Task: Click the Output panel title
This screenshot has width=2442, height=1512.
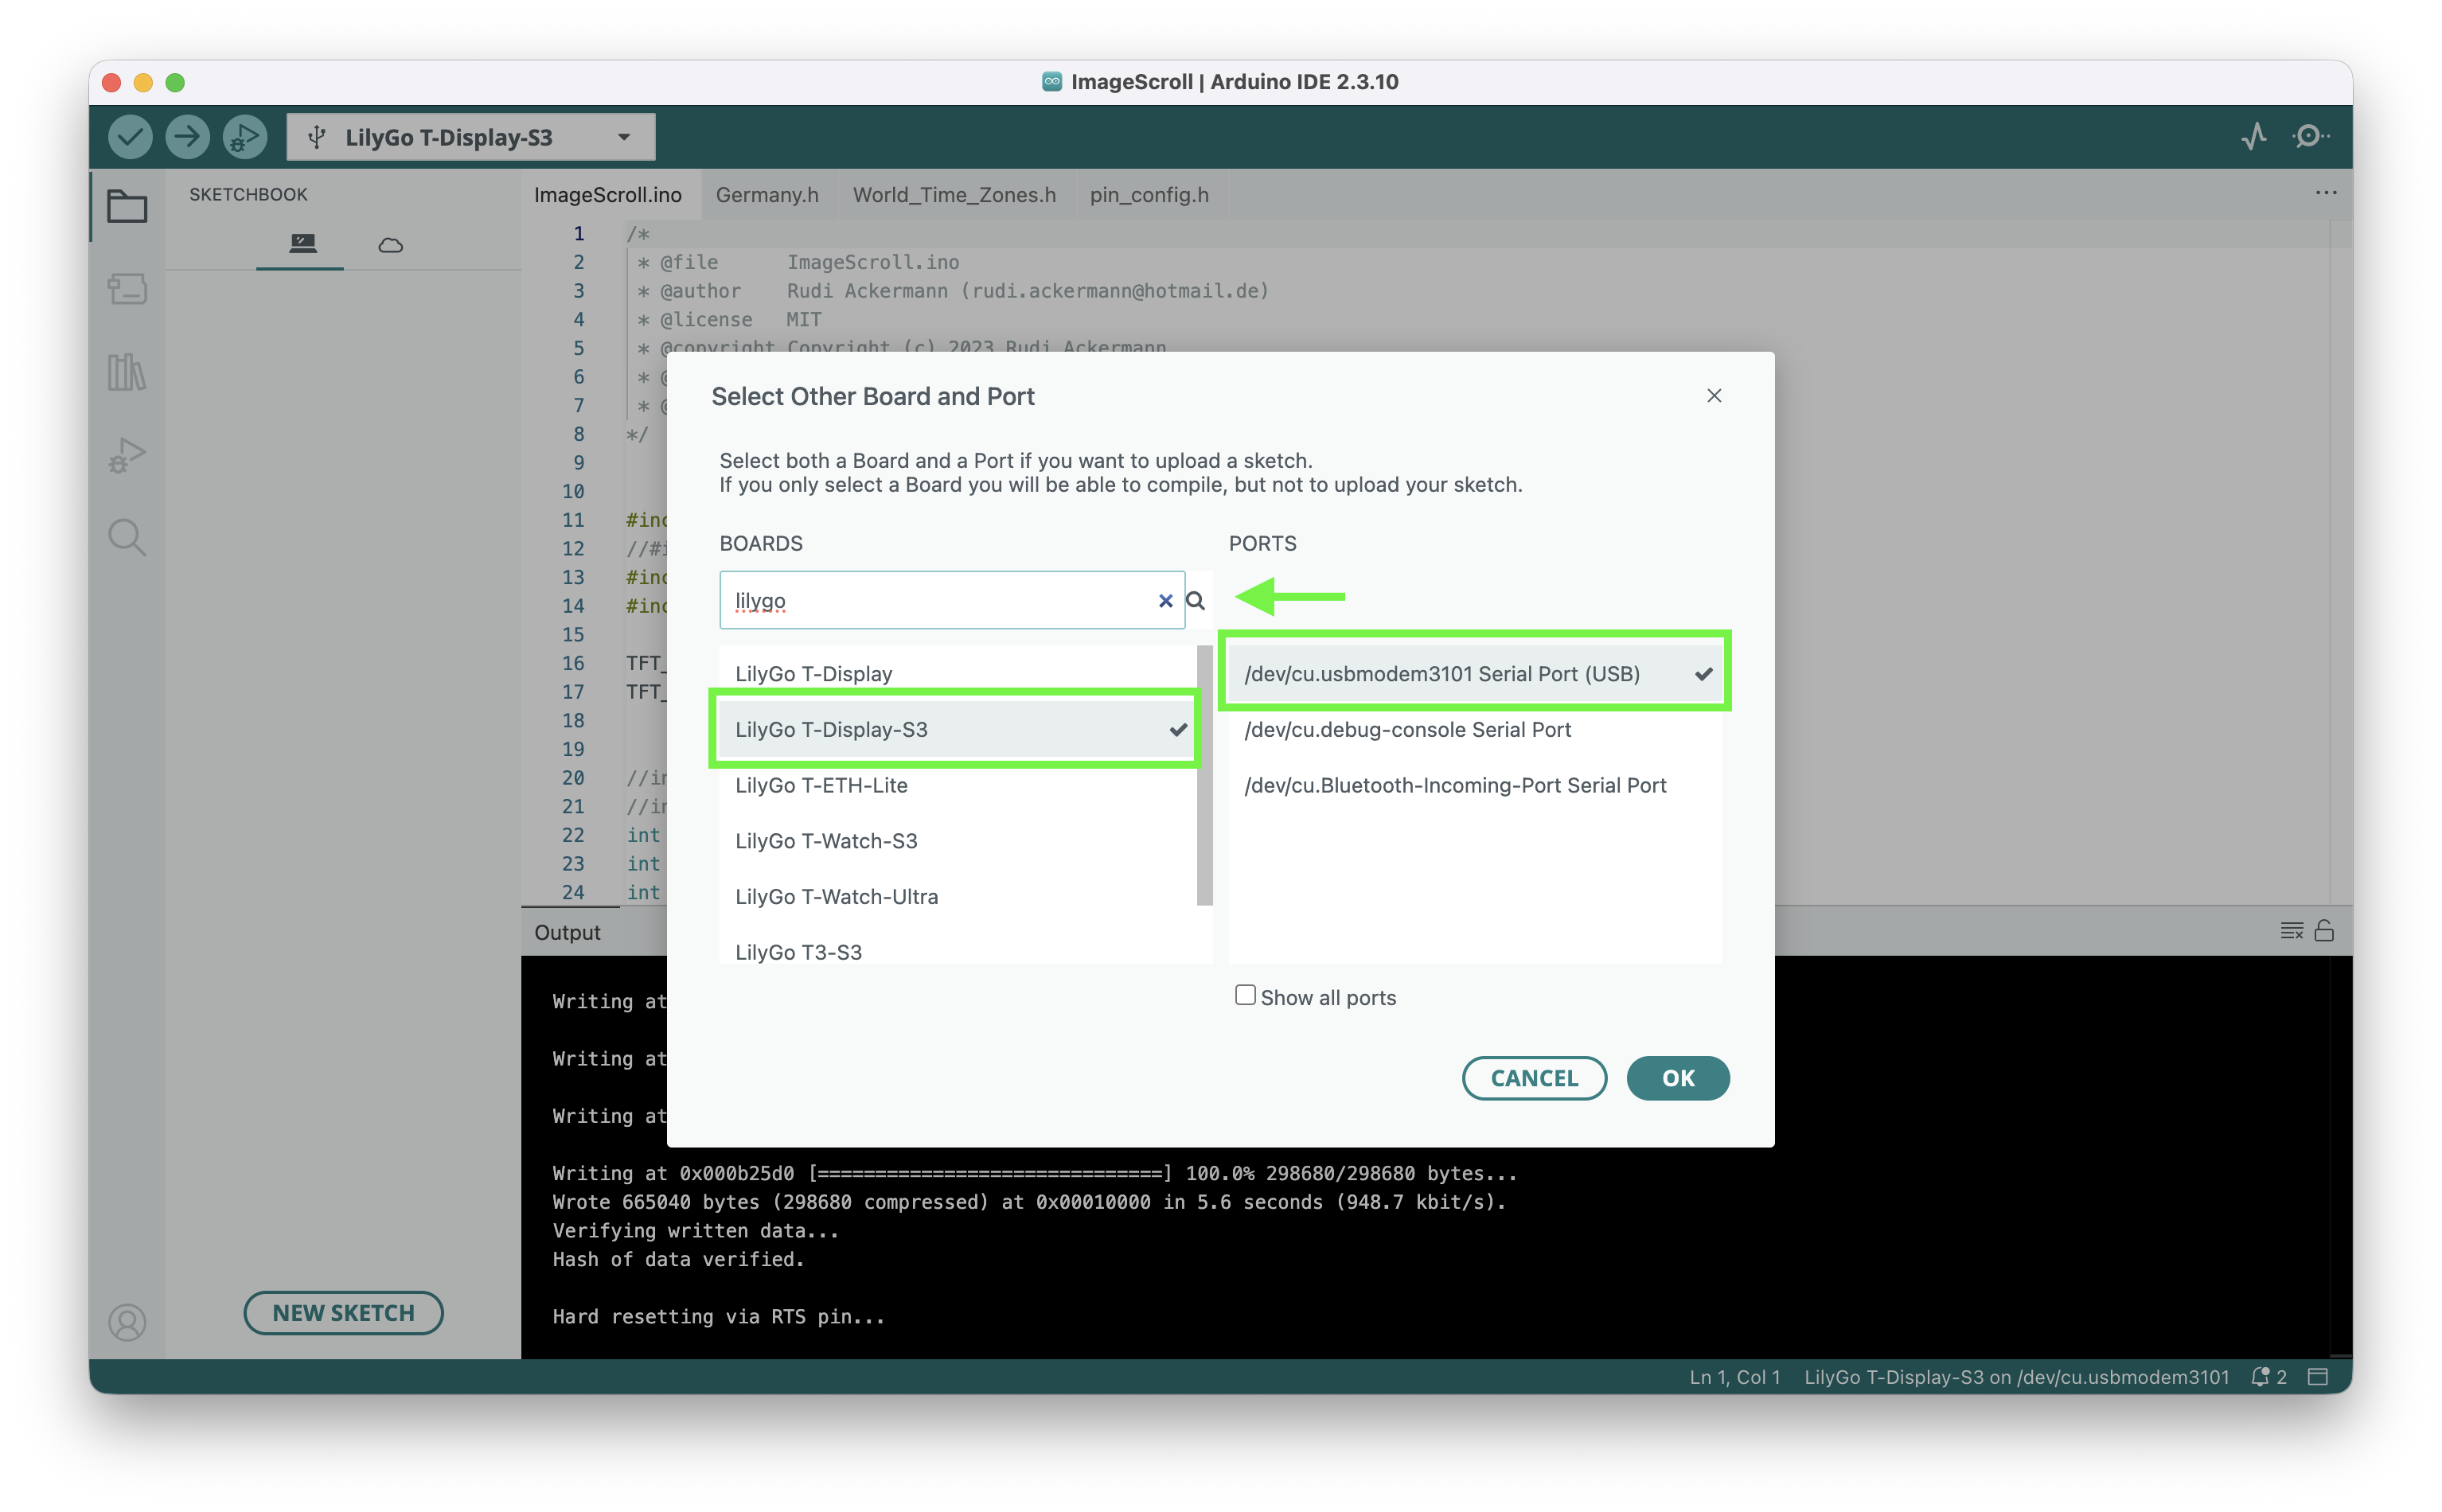Action: [x=567, y=932]
